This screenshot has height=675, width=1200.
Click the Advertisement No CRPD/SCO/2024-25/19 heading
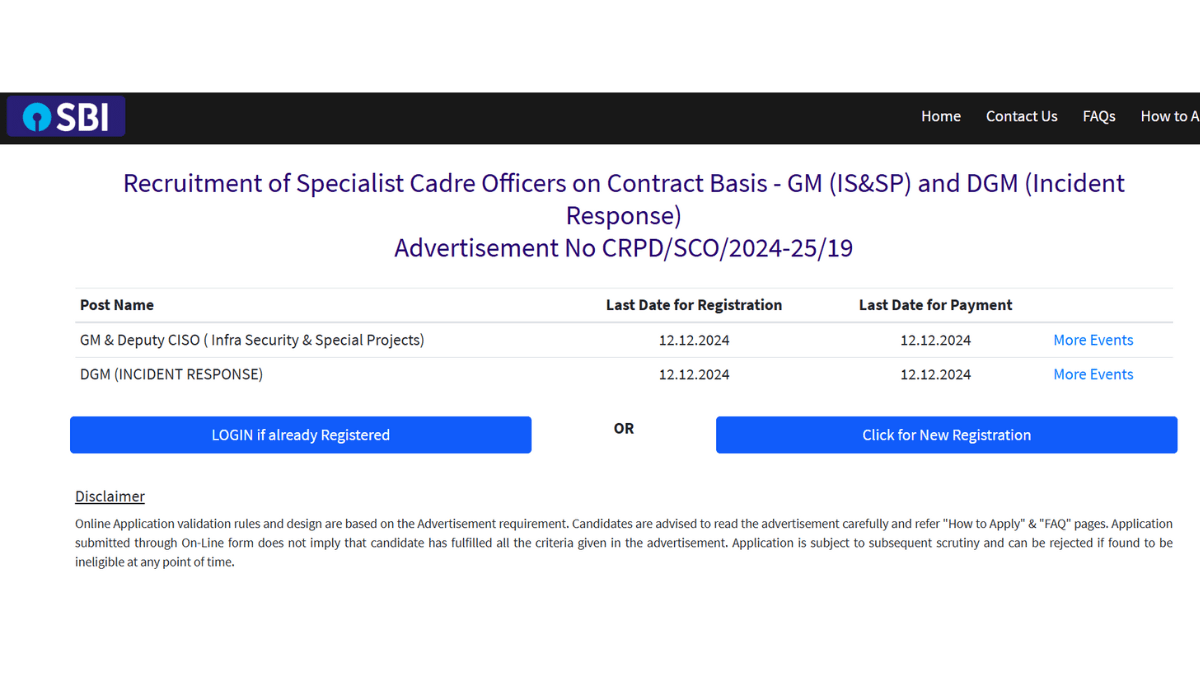623,247
